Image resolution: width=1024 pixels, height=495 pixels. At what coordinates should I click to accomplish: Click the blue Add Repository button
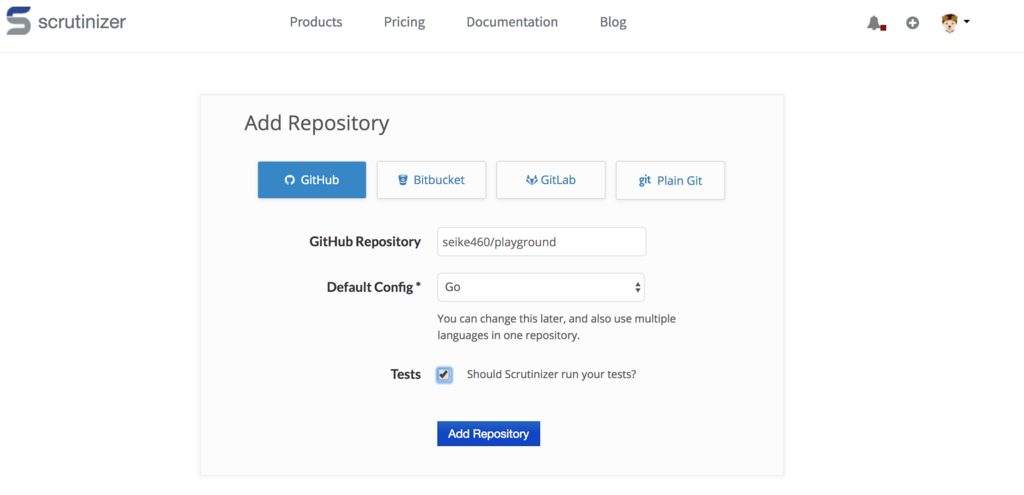click(x=488, y=434)
